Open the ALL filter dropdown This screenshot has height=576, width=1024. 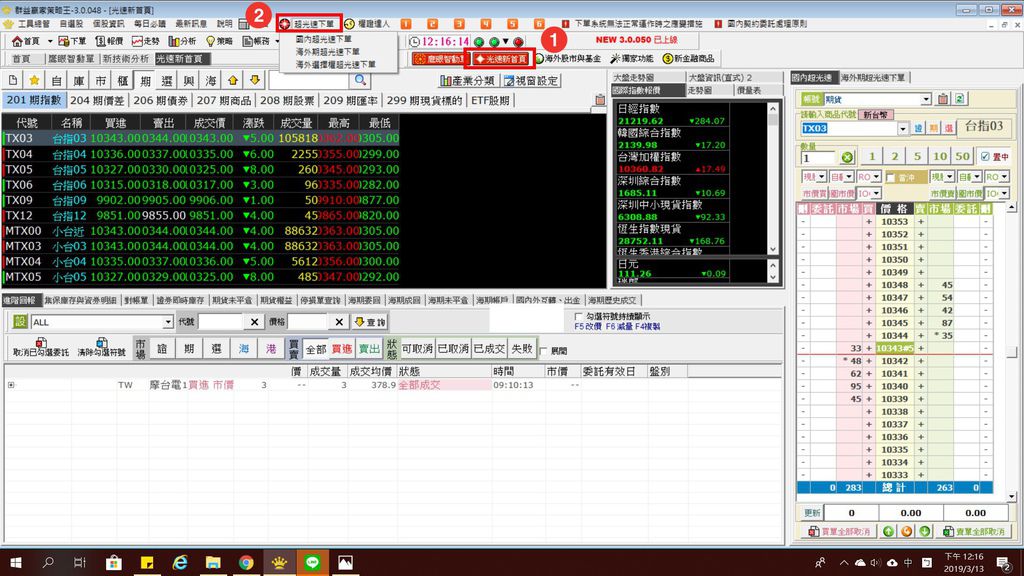pos(168,322)
